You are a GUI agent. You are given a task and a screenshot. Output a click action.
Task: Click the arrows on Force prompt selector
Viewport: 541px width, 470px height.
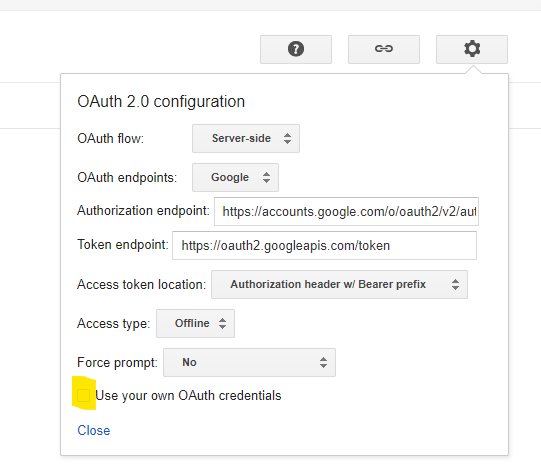(x=323, y=362)
